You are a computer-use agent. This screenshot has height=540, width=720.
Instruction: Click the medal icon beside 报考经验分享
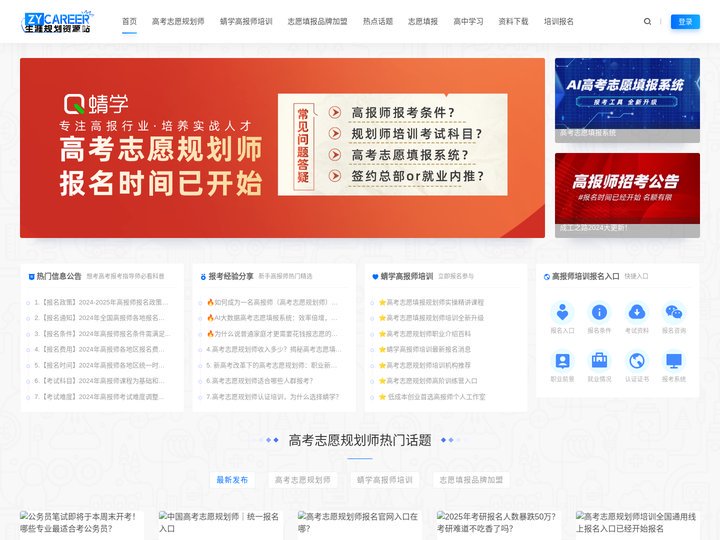[x=203, y=277]
